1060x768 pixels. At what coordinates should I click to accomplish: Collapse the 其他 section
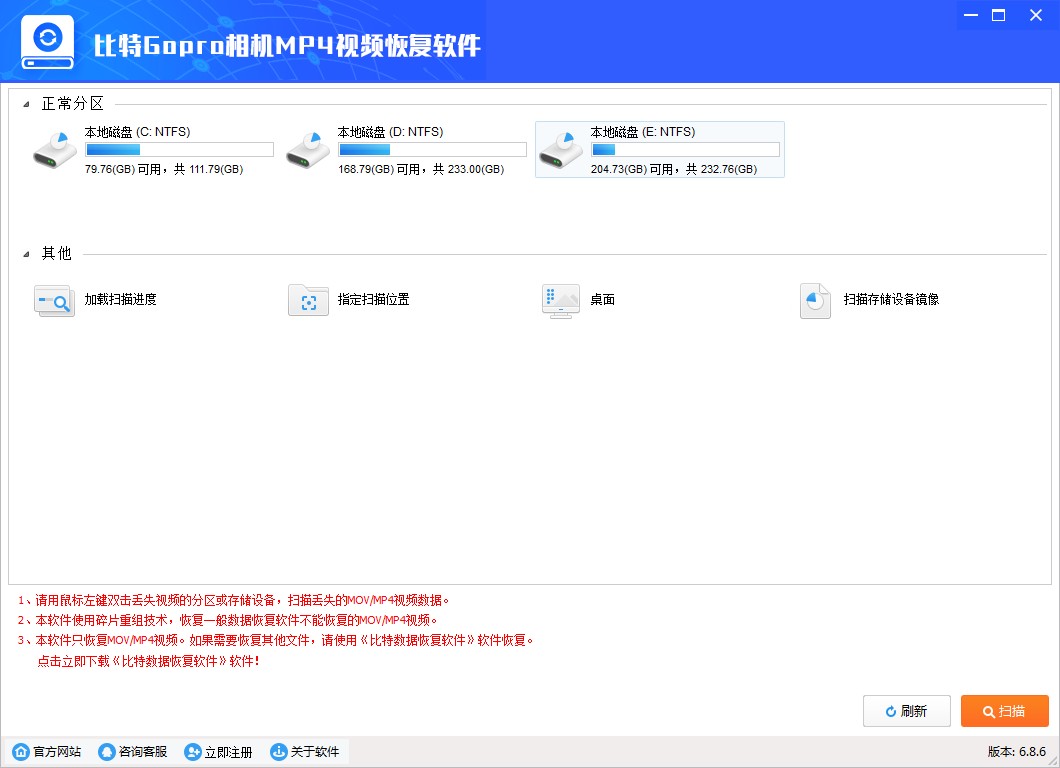click(26, 254)
